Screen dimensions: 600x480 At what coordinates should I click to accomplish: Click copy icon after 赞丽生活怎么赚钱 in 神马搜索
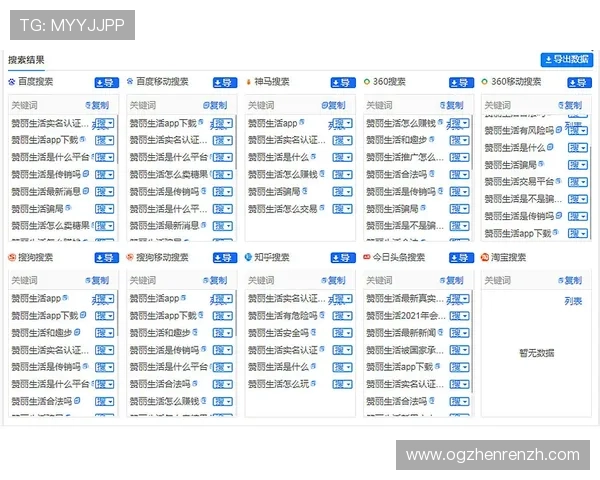[x=322, y=174]
